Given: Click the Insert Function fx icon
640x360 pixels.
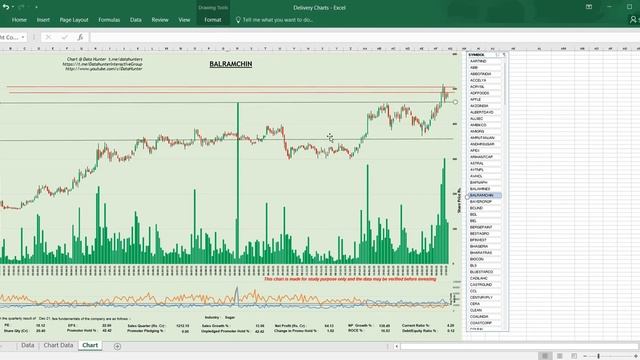Looking at the screenshot, I should (x=80, y=37).
